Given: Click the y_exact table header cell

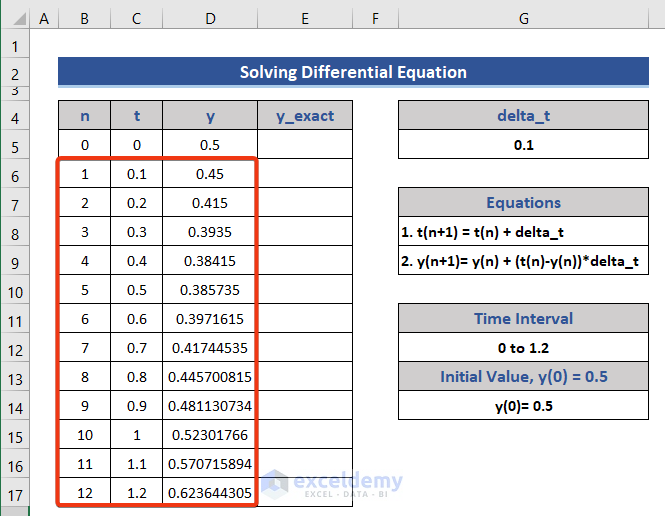Looking at the screenshot, I should click(305, 116).
